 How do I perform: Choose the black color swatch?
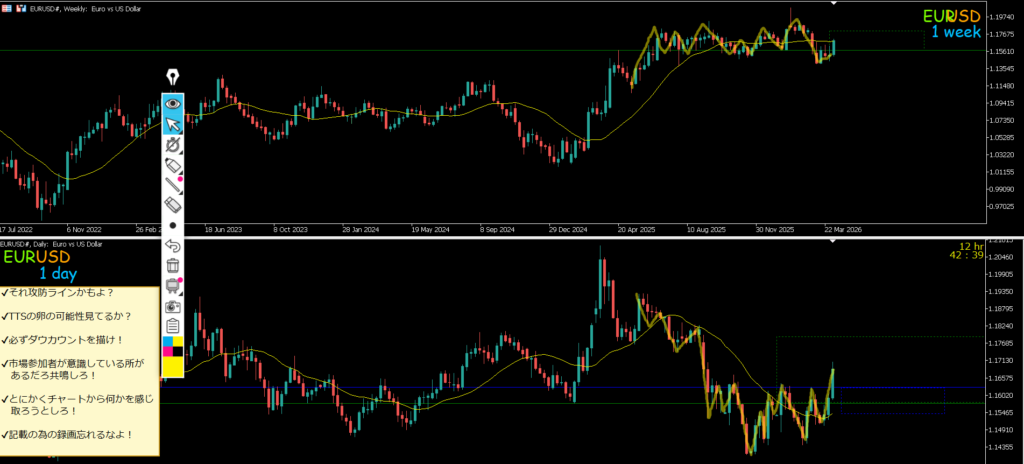tap(178, 352)
